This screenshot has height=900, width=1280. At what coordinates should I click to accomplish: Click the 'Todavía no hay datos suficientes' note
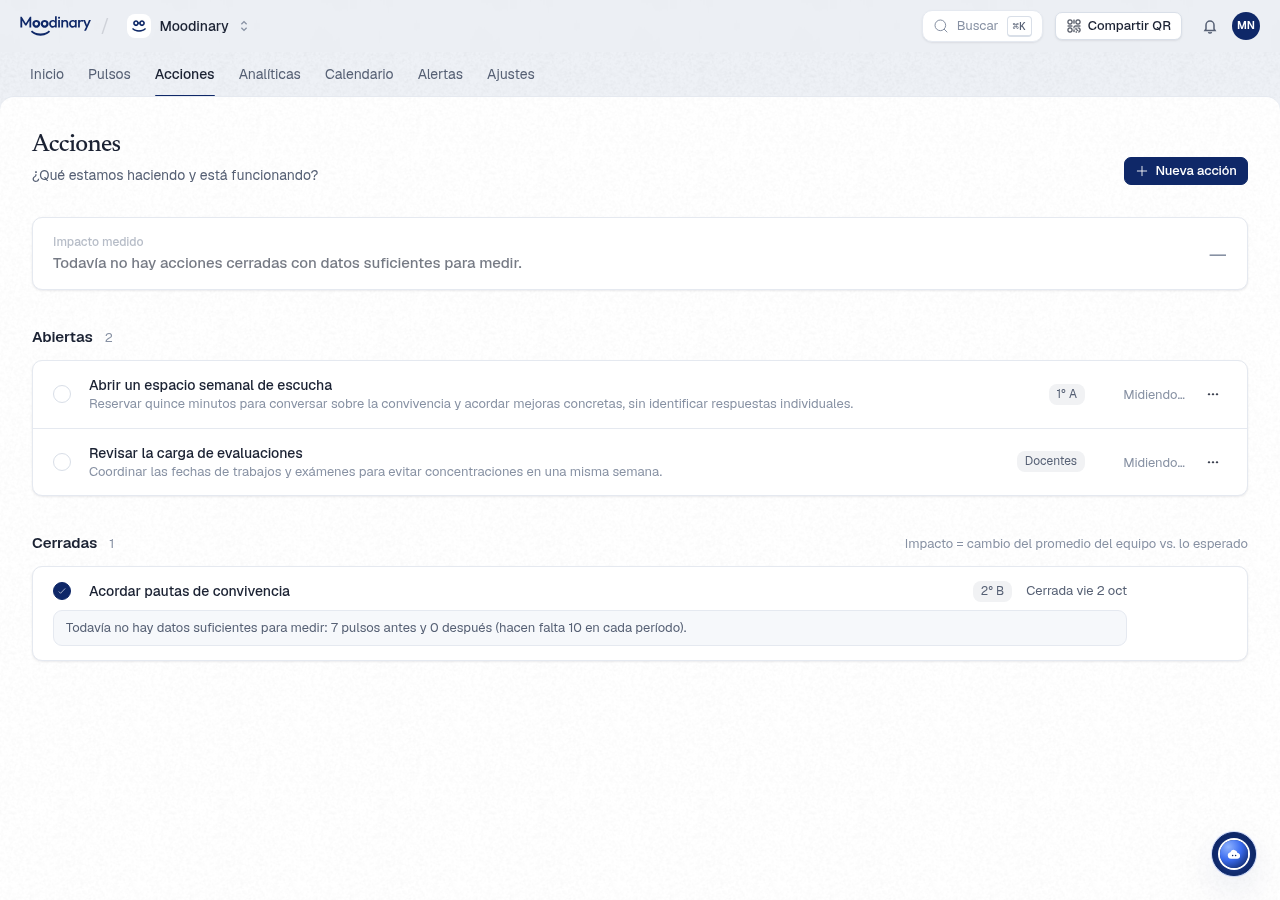point(590,628)
